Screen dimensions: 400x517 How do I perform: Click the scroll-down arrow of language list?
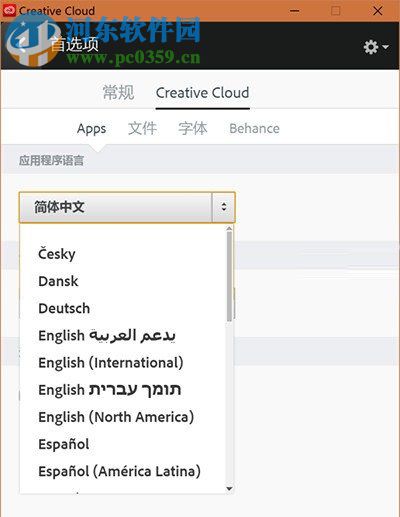(x=229, y=489)
